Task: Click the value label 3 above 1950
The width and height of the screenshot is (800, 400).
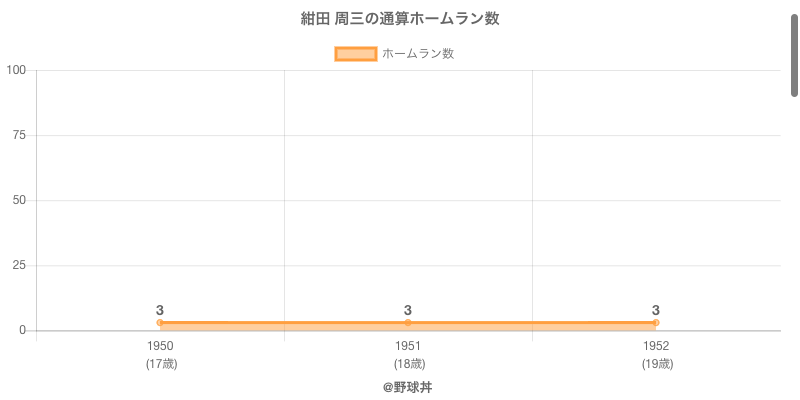Action: (x=160, y=310)
